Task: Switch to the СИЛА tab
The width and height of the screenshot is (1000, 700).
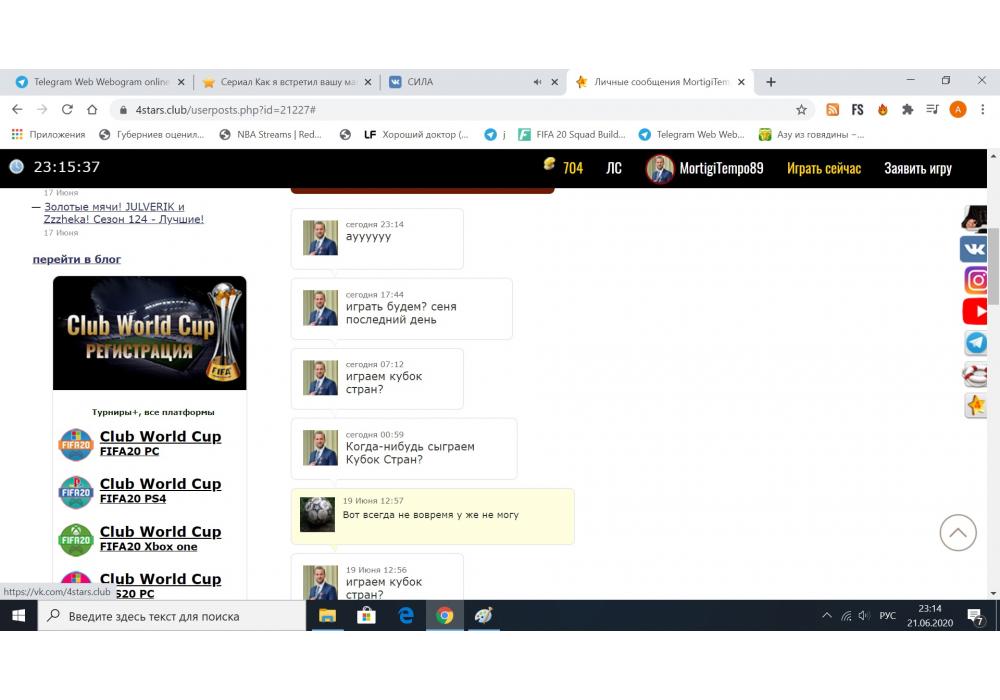Action: pyautogui.click(x=460, y=82)
